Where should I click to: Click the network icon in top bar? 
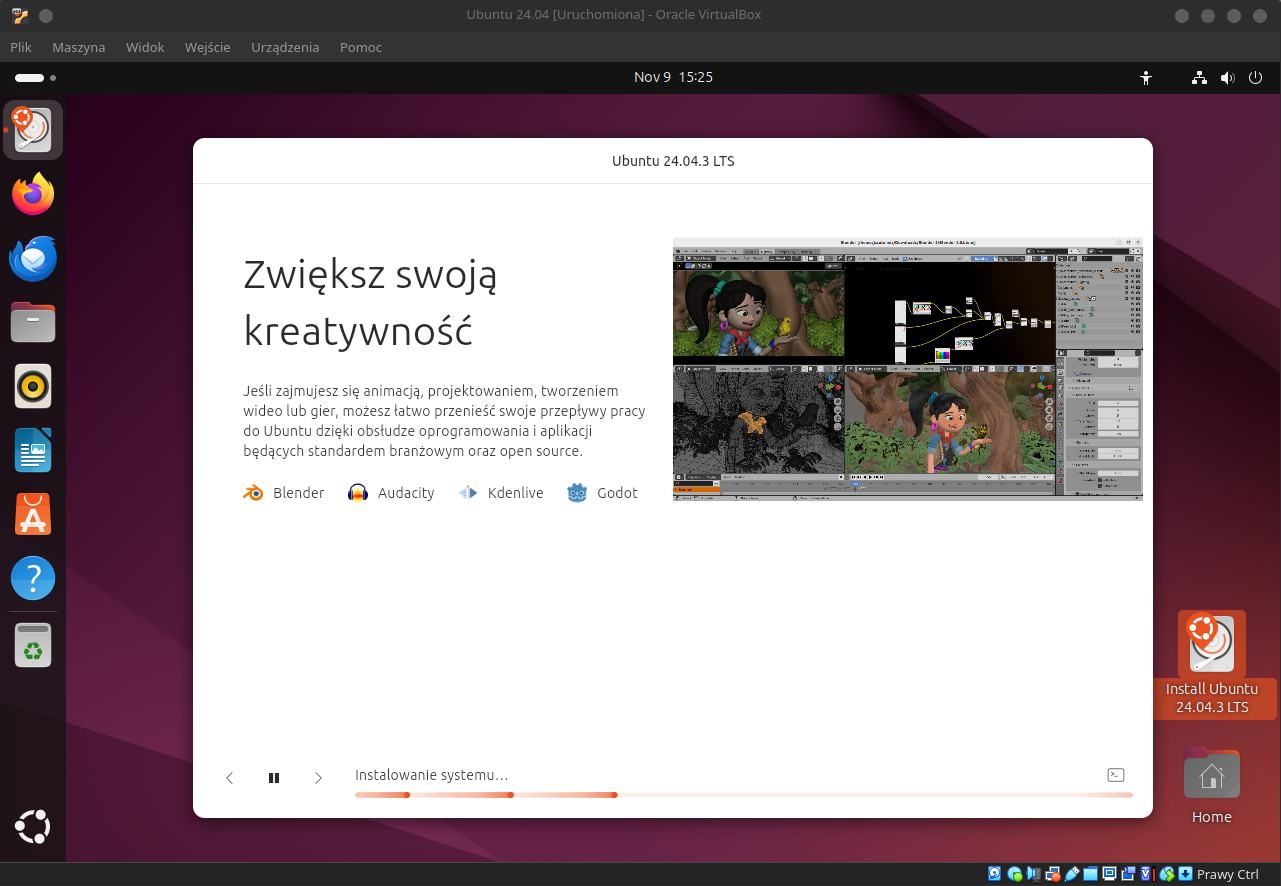(1200, 77)
